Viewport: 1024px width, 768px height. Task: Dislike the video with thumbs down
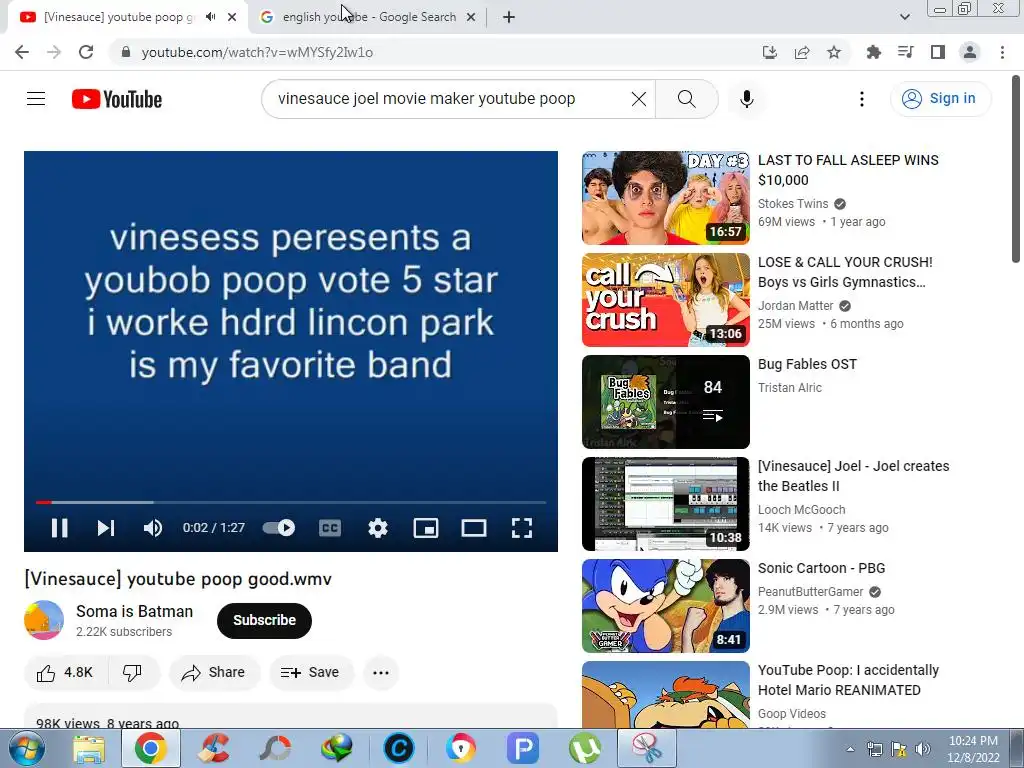point(133,673)
